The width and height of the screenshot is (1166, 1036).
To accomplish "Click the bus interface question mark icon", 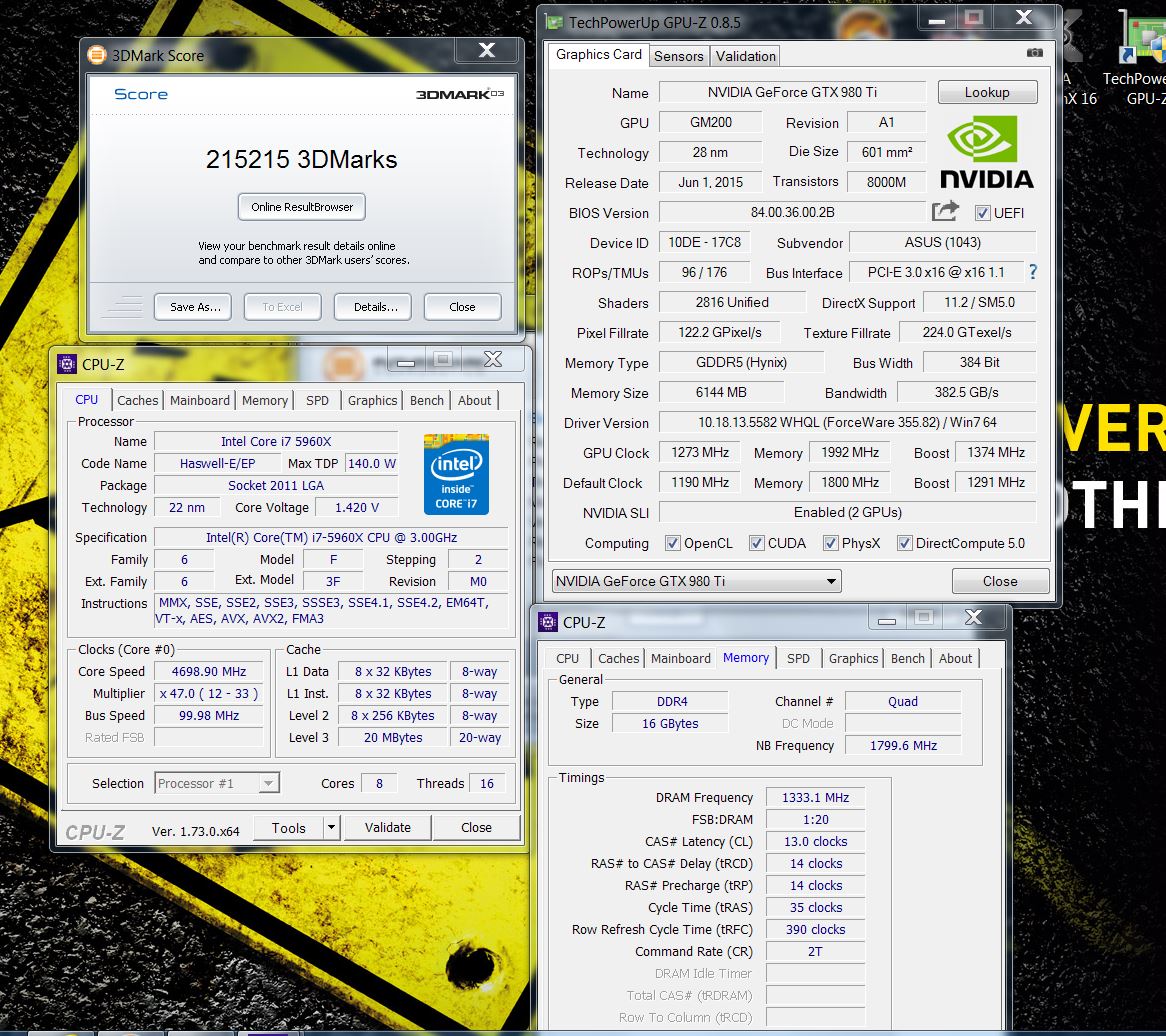I will [1032, 272].
